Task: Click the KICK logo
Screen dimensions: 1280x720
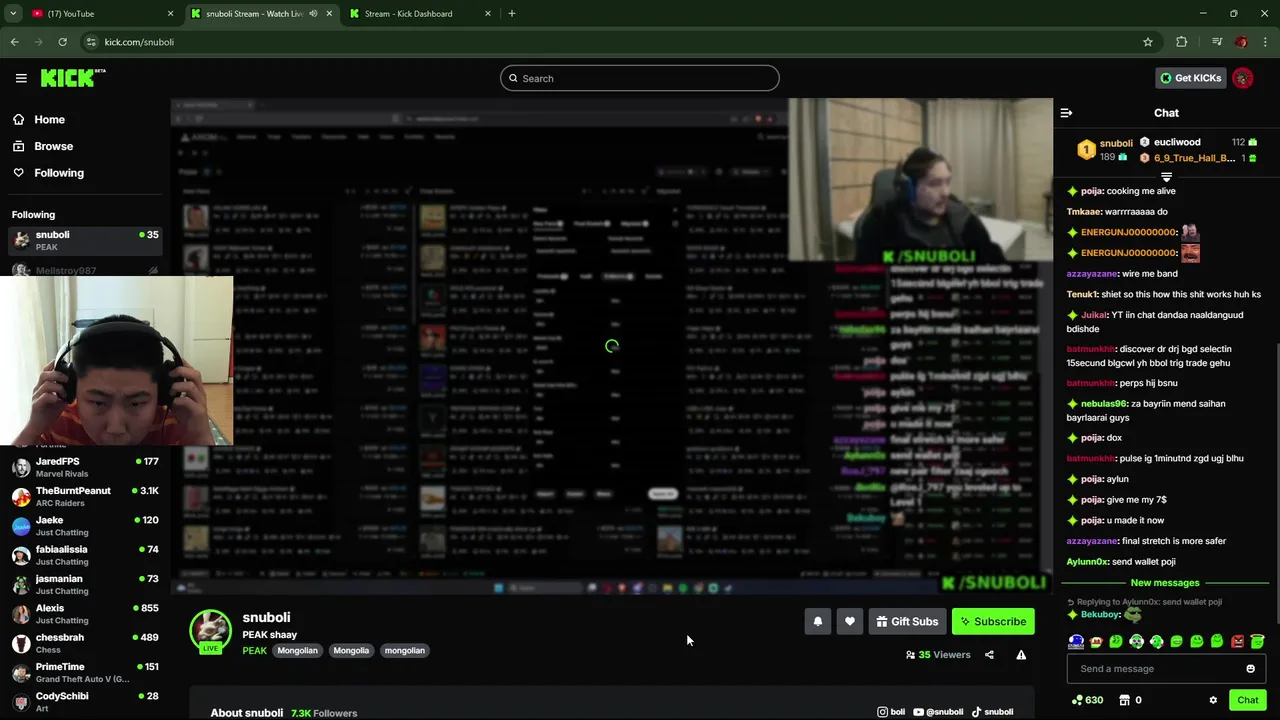Action: tap(73, 78)
